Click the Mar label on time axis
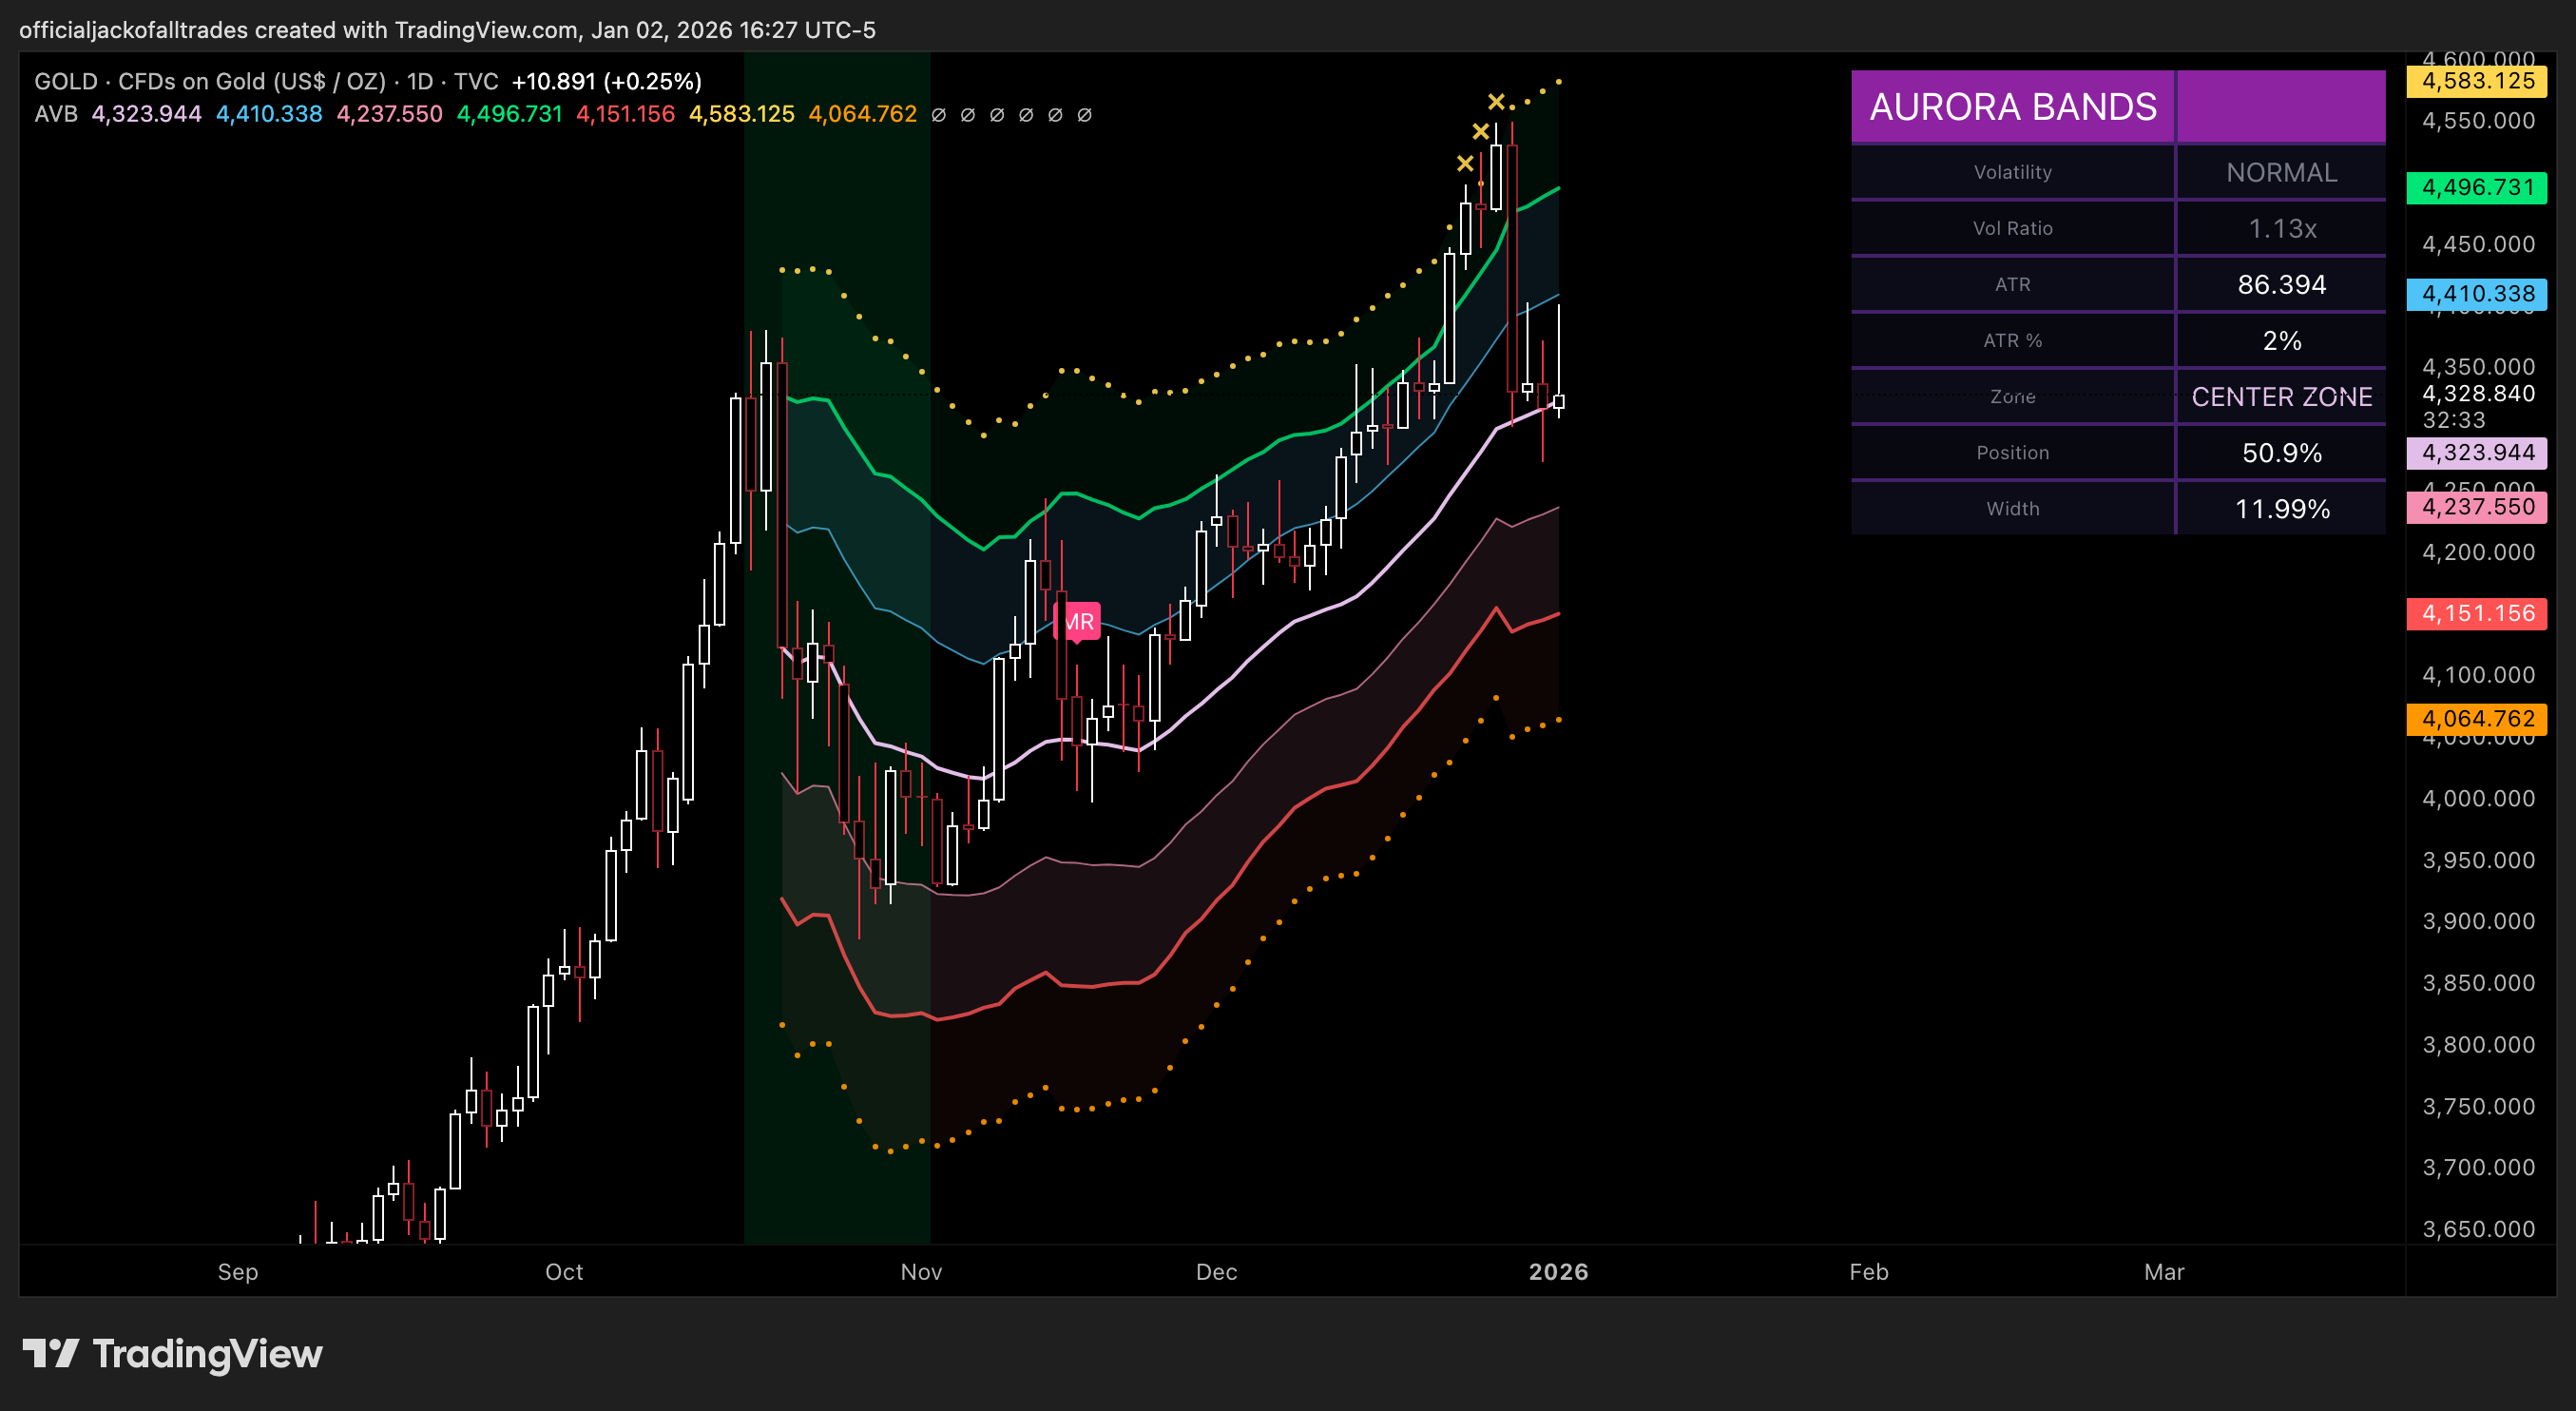The width and height of the screenshot is (2576, 1411). click(2164, 1272)
